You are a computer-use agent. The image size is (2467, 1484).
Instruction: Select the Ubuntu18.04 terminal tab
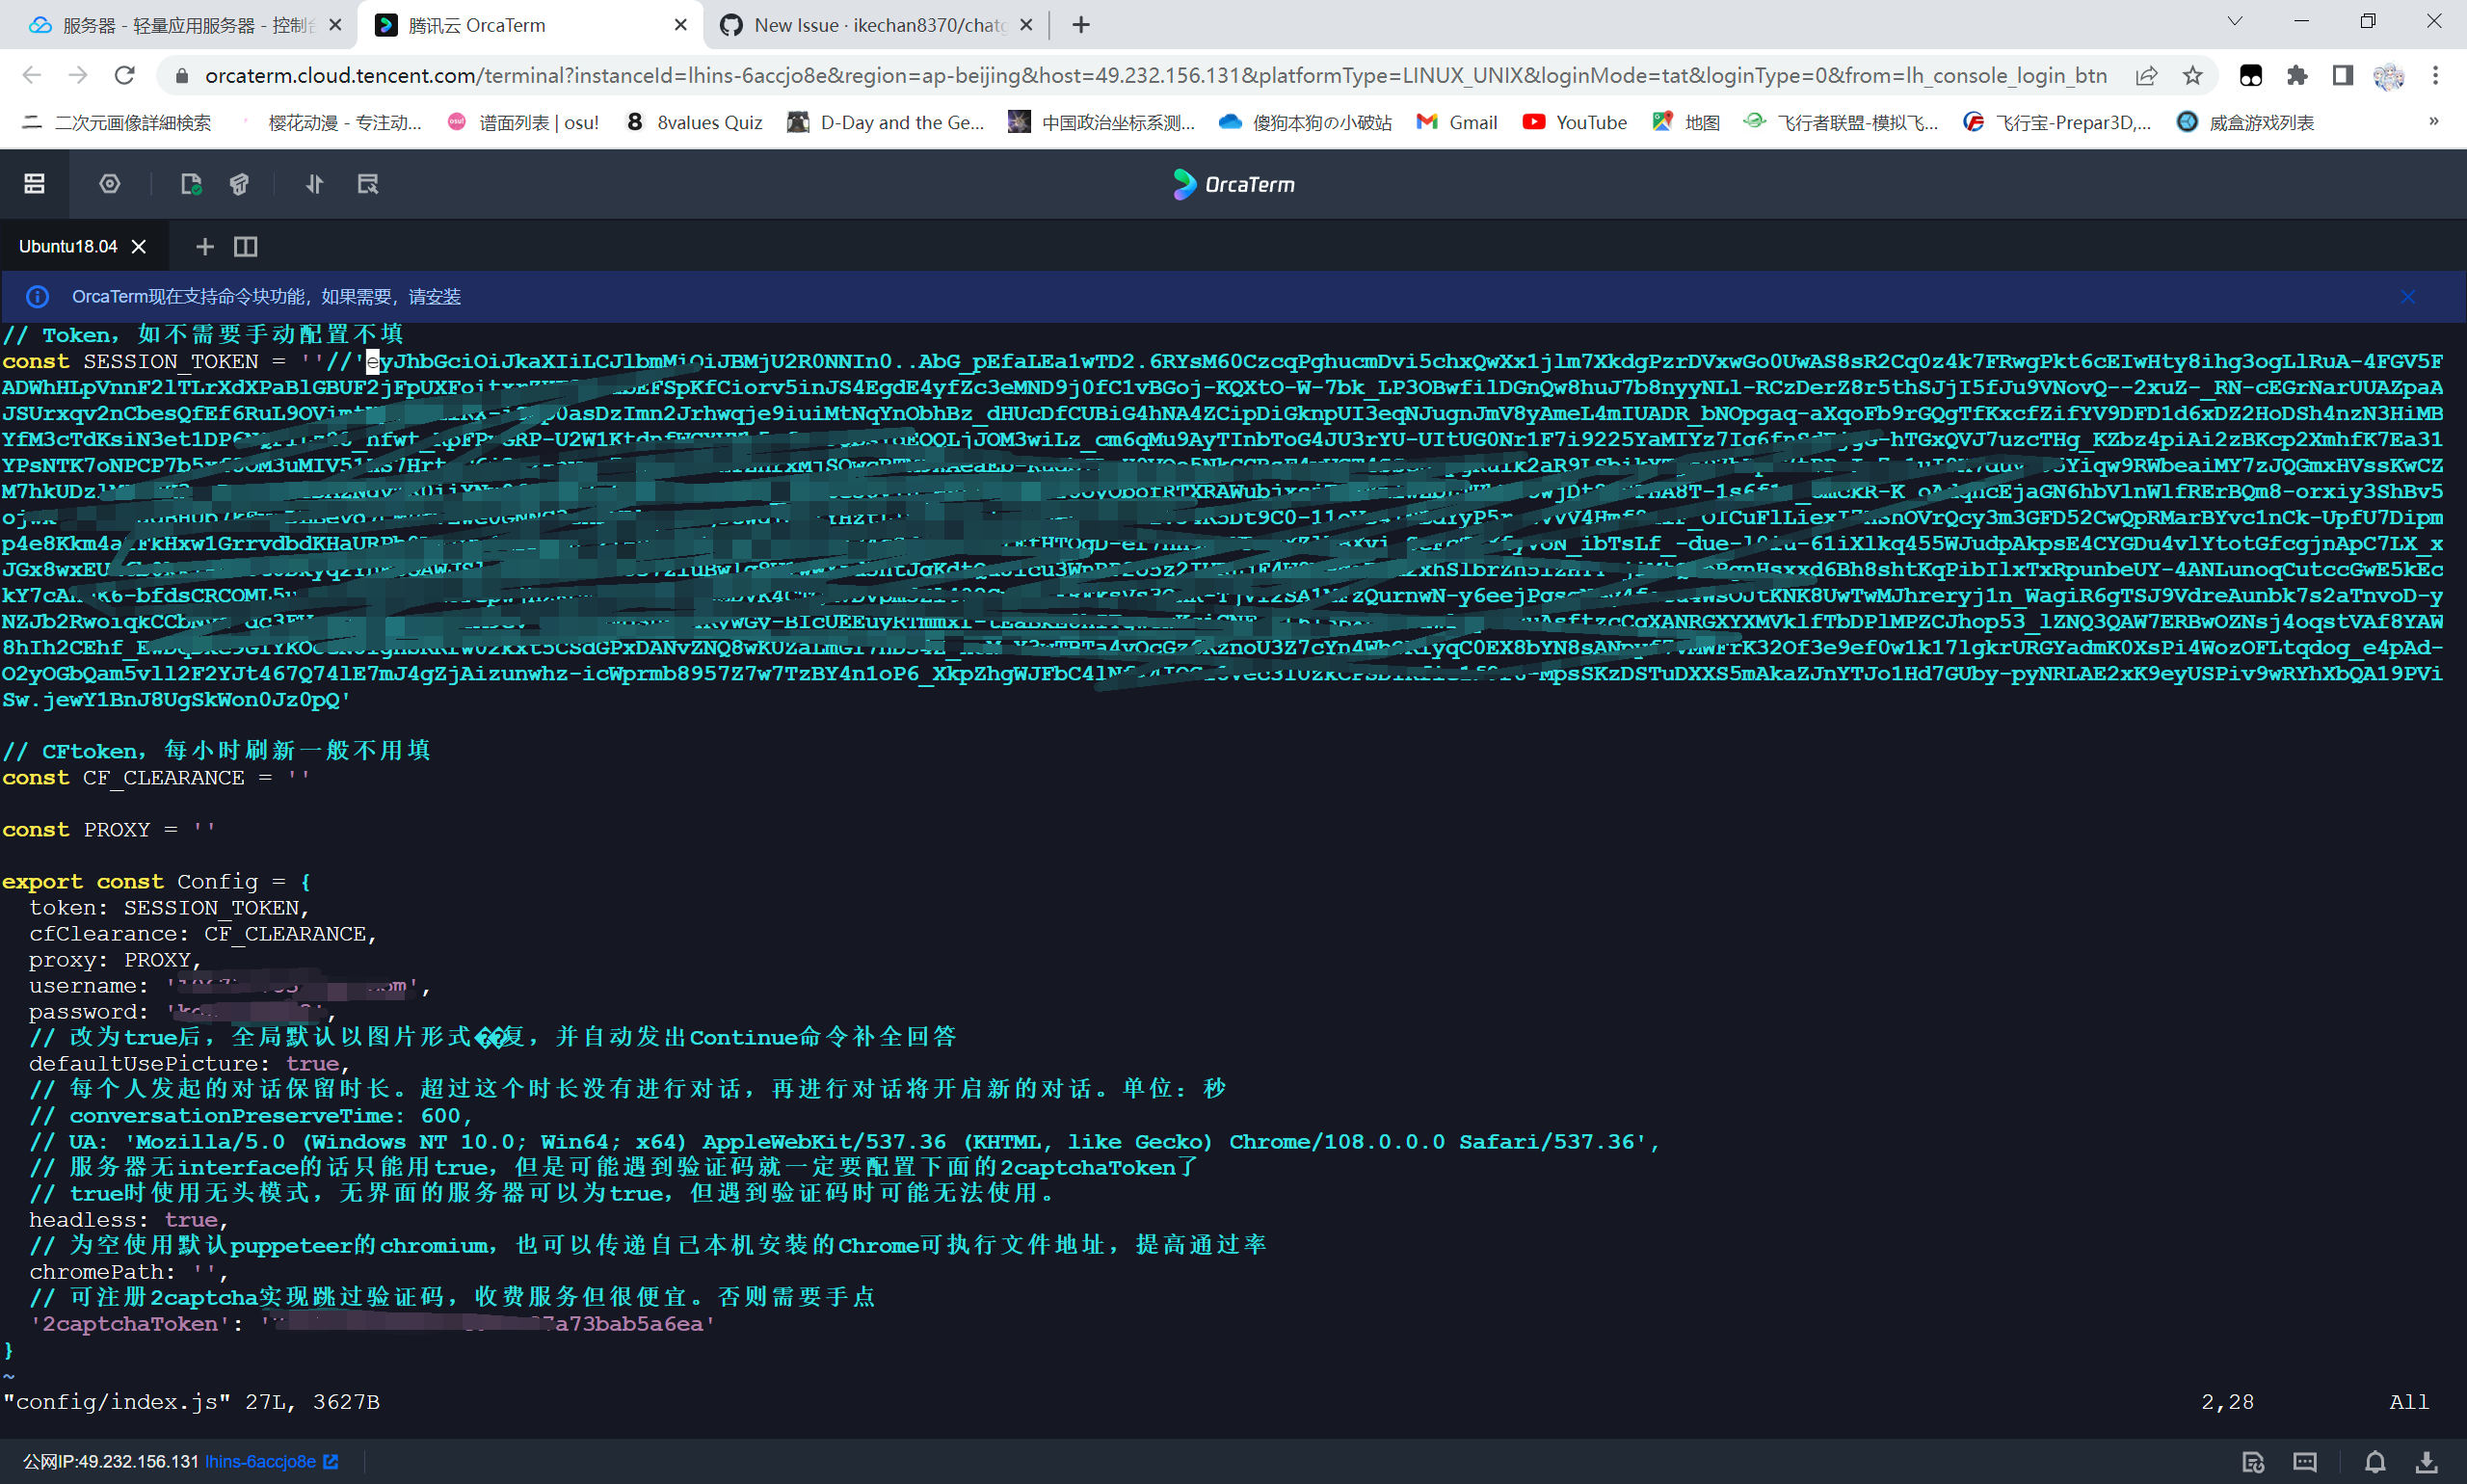pos(70,246)
